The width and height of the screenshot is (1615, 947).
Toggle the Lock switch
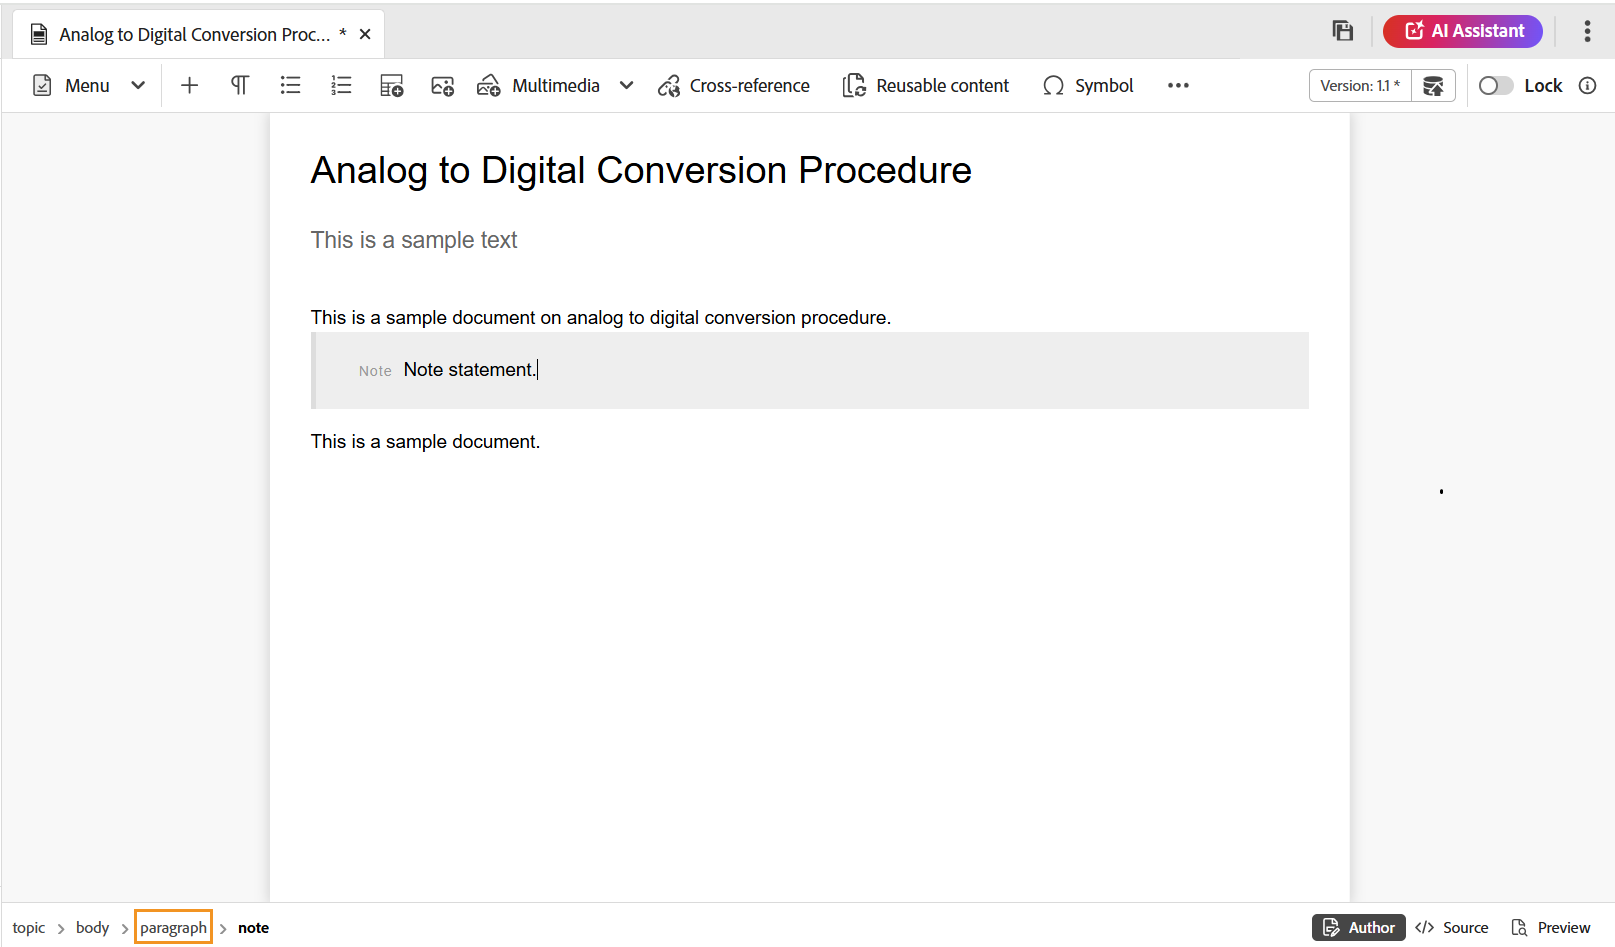click(1496, 86)
